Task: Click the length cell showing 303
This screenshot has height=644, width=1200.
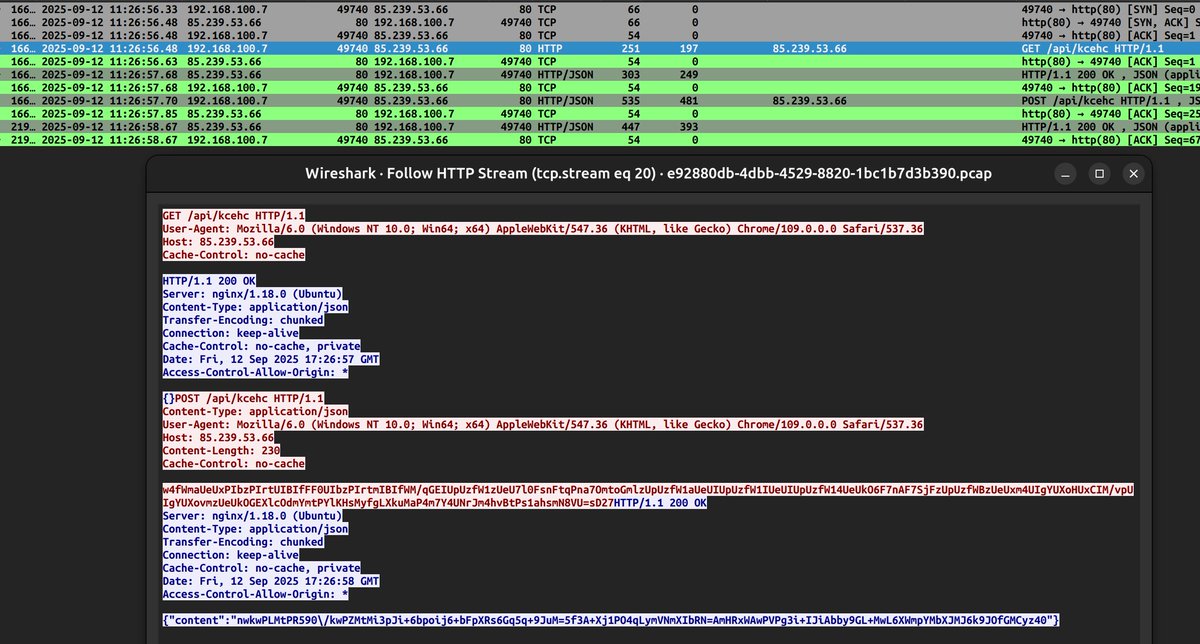Action: click(630, 74)
